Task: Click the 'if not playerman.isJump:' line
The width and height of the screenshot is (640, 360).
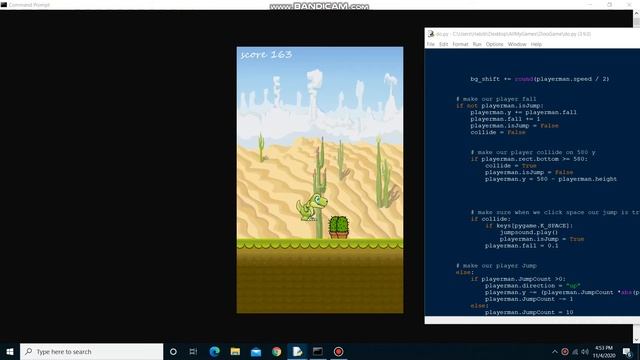Action: coord(500,106)
